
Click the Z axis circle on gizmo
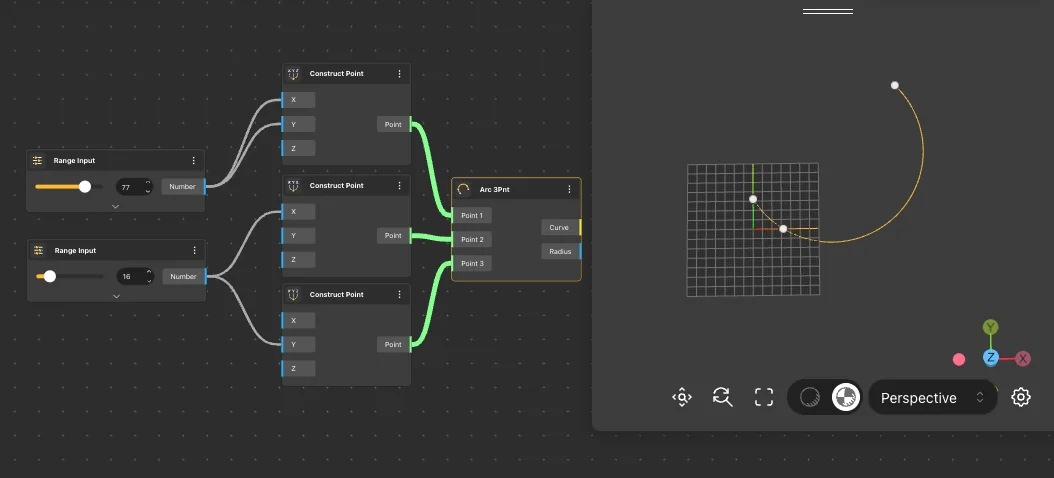[x=990, y=358]
